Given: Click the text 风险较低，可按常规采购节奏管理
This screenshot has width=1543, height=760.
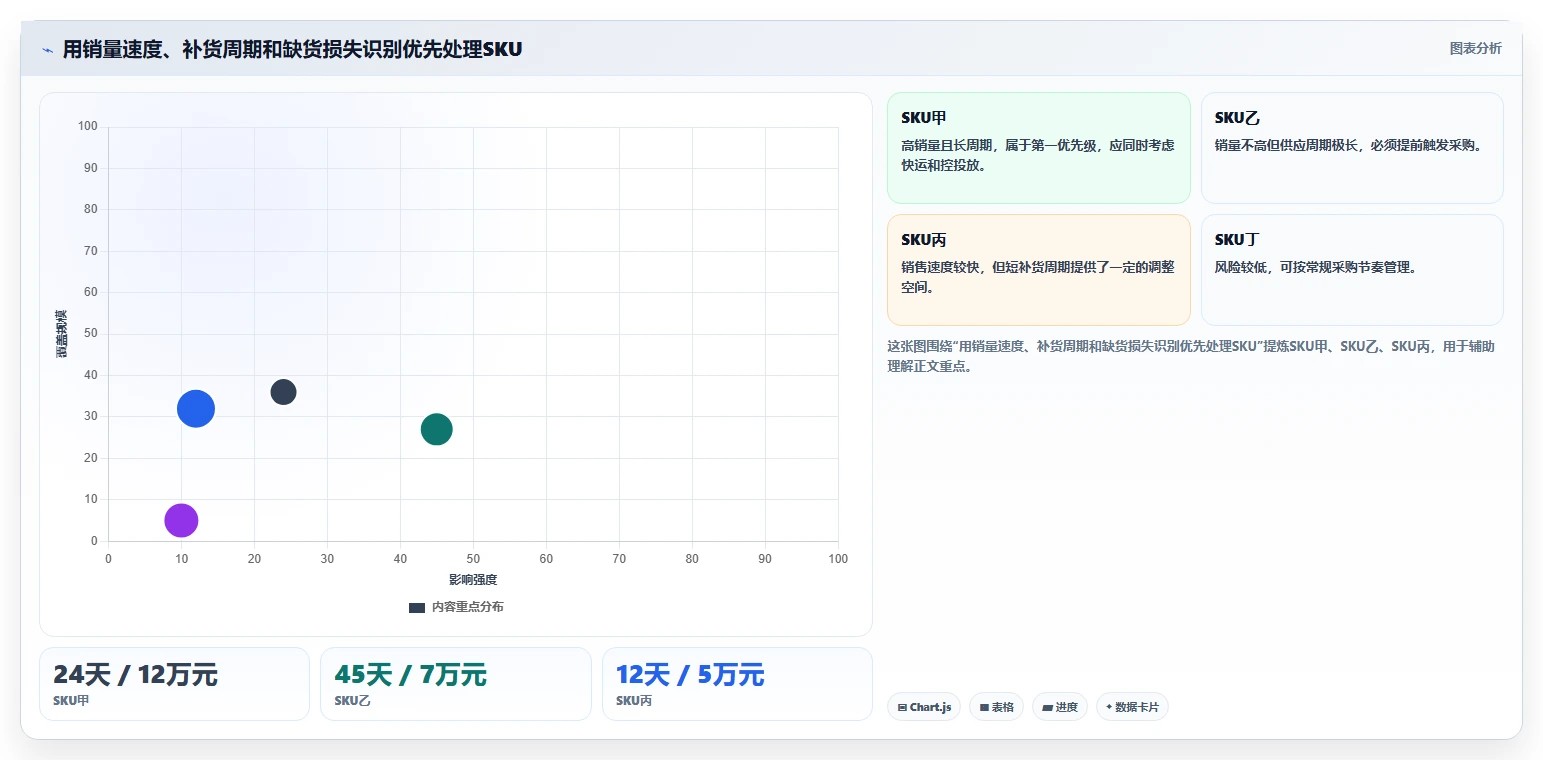Looking at the screenshot, I should [x=1316, y=267].
